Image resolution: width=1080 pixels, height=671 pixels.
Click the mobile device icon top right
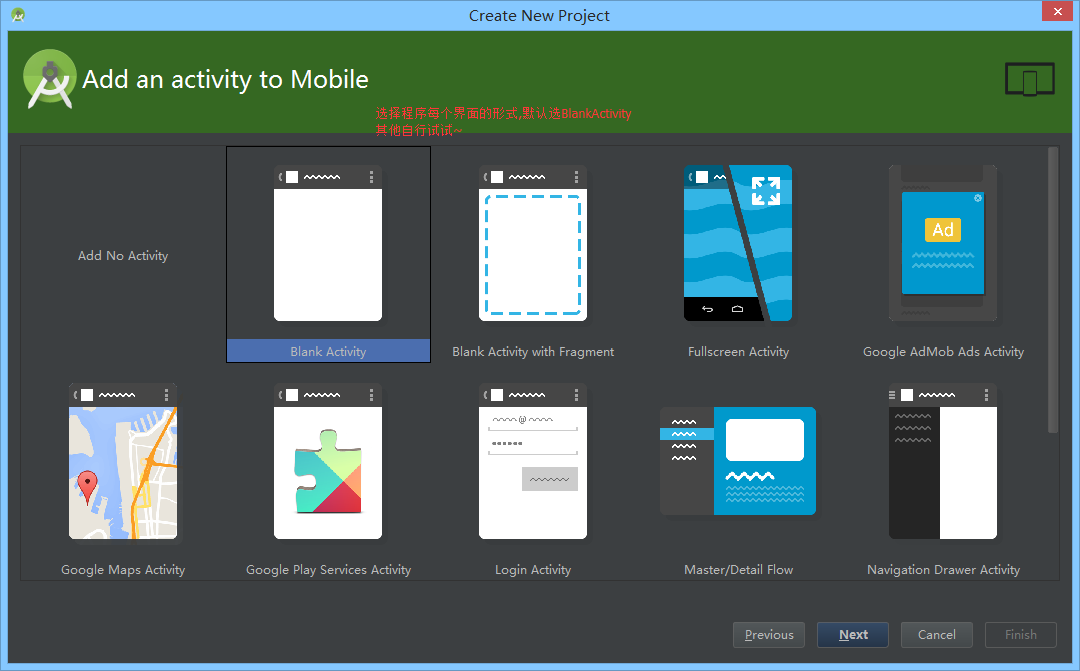pyautogui.click(x=1029, y=77)
